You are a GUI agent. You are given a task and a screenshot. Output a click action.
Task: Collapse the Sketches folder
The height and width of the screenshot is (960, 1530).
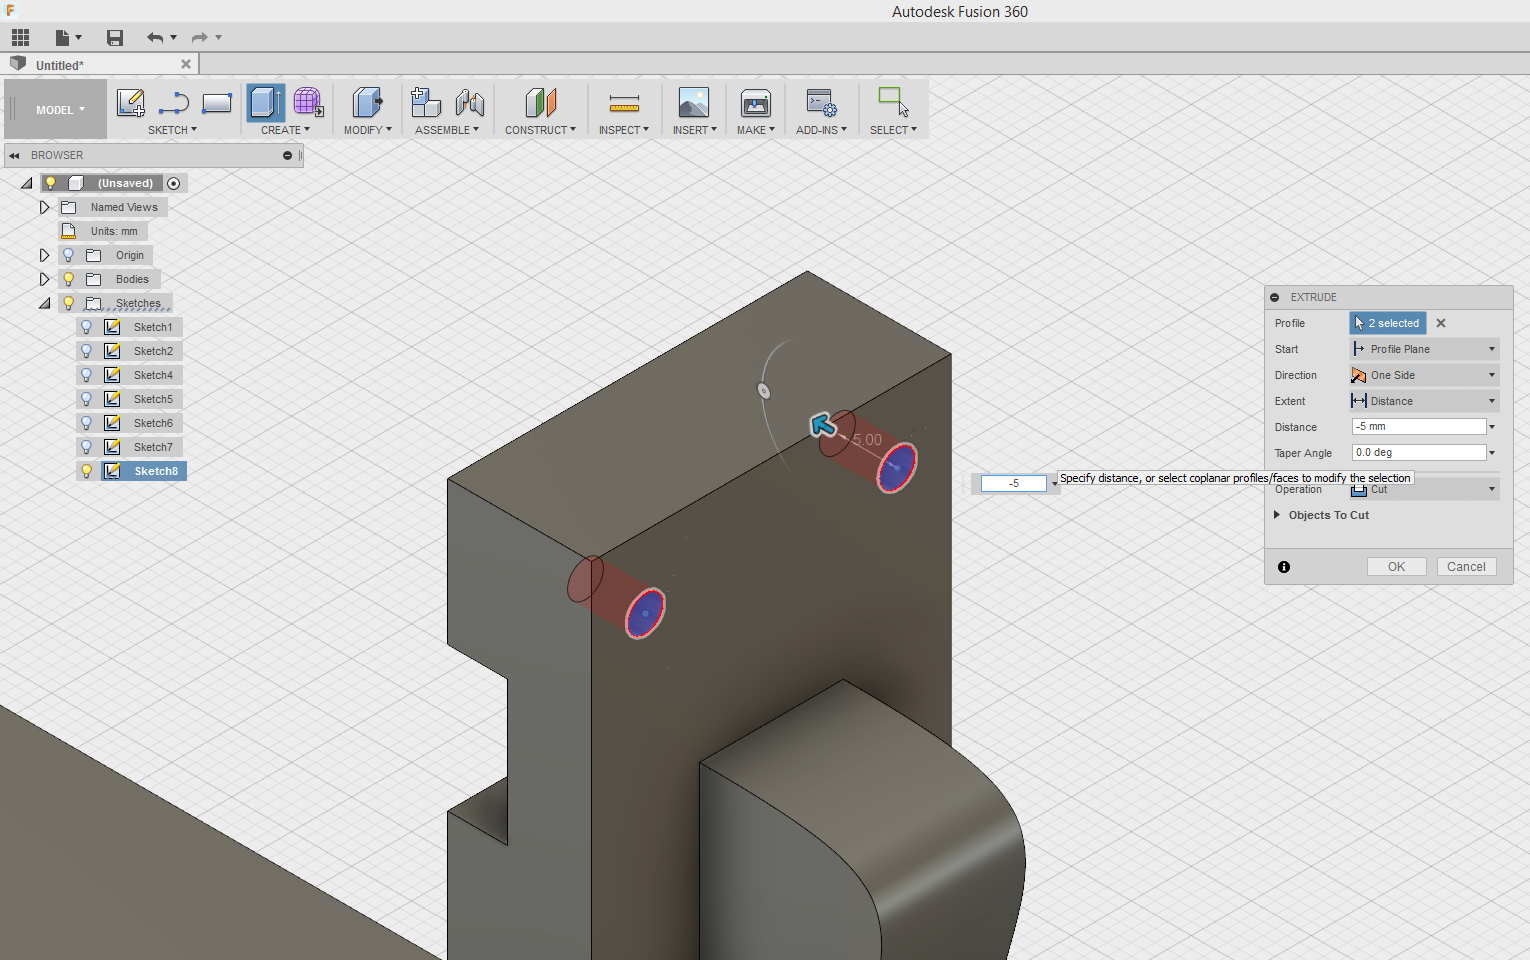44,303
